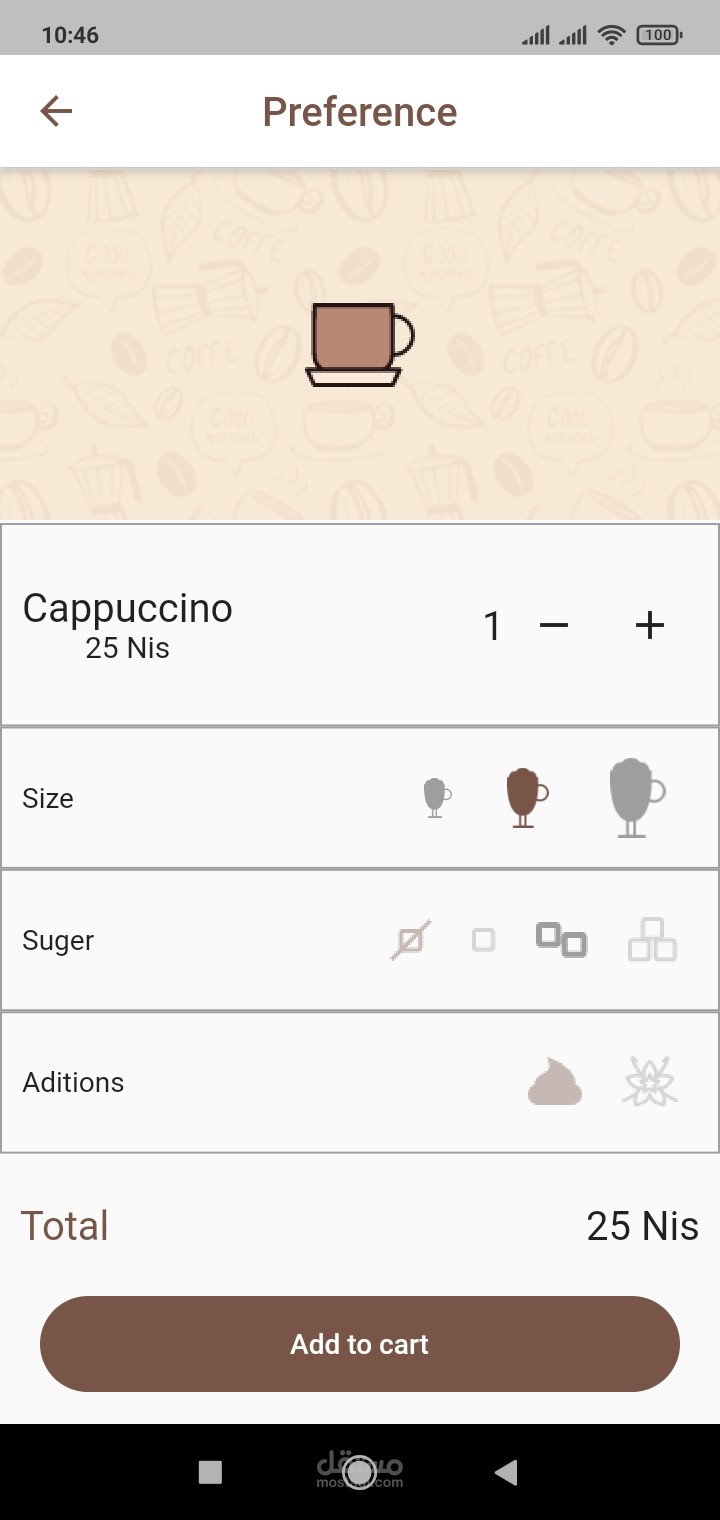Tap Android square recent apps button
The image size is (720, 1520).
pos(210,1472)
